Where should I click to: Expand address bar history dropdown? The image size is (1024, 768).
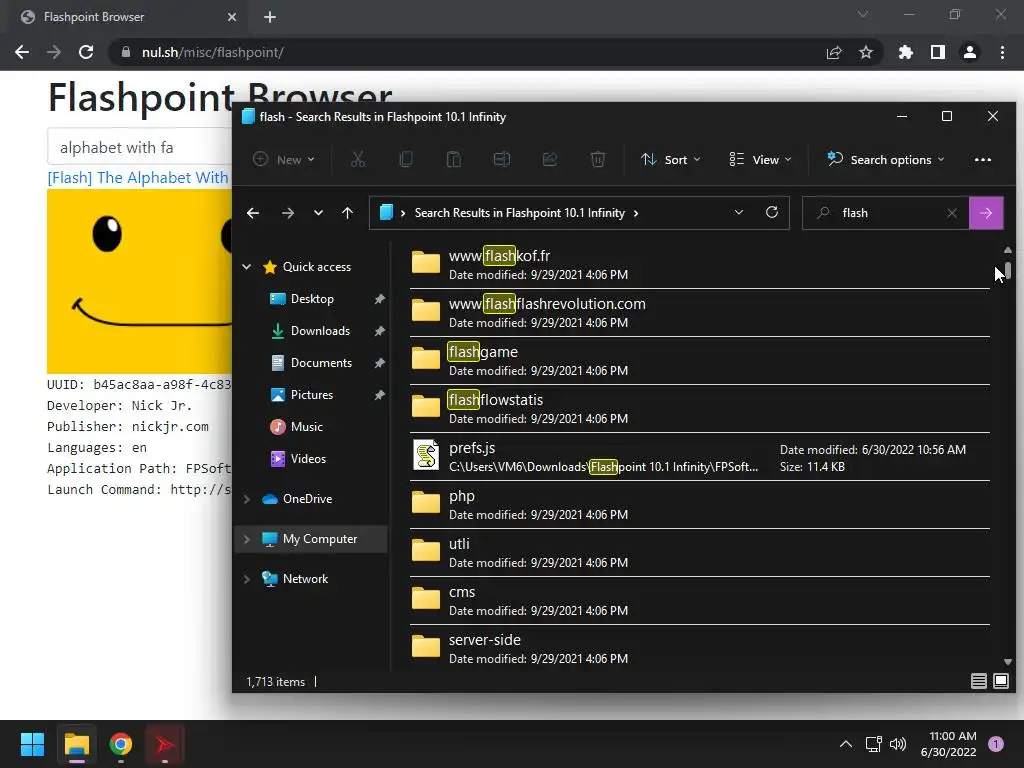tap(739, 212)
